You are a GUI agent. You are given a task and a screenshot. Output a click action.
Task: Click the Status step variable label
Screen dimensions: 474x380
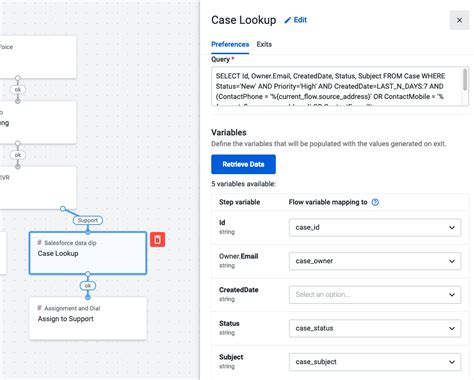click(x=229, y=323)
